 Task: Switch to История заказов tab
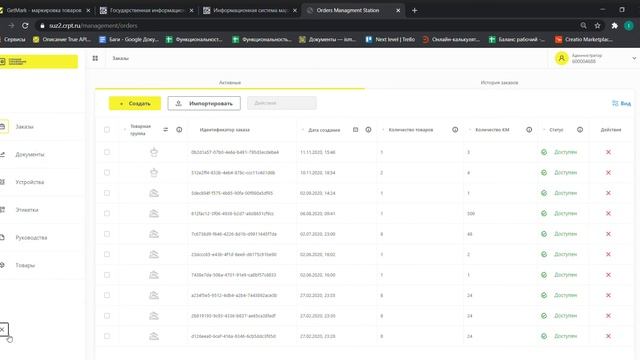[x=499, y=82]
